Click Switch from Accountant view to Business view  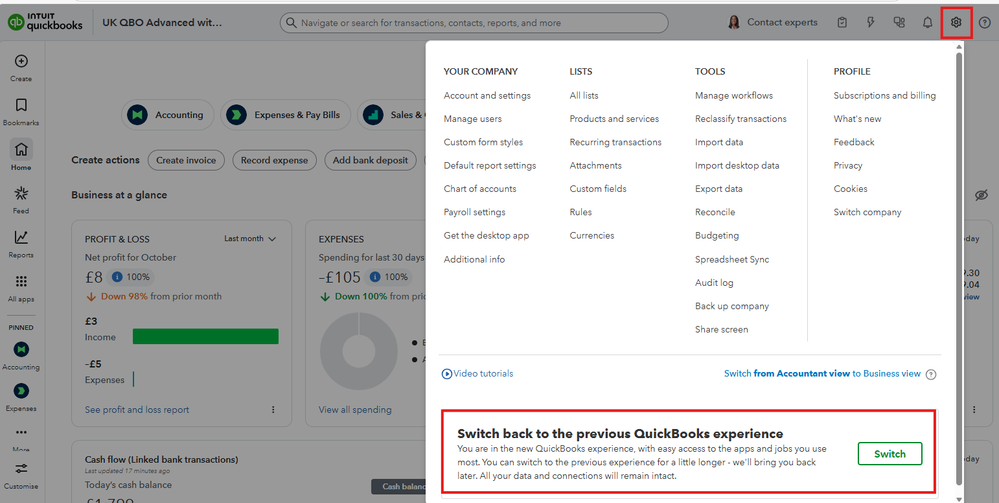(x=822, y=374)
